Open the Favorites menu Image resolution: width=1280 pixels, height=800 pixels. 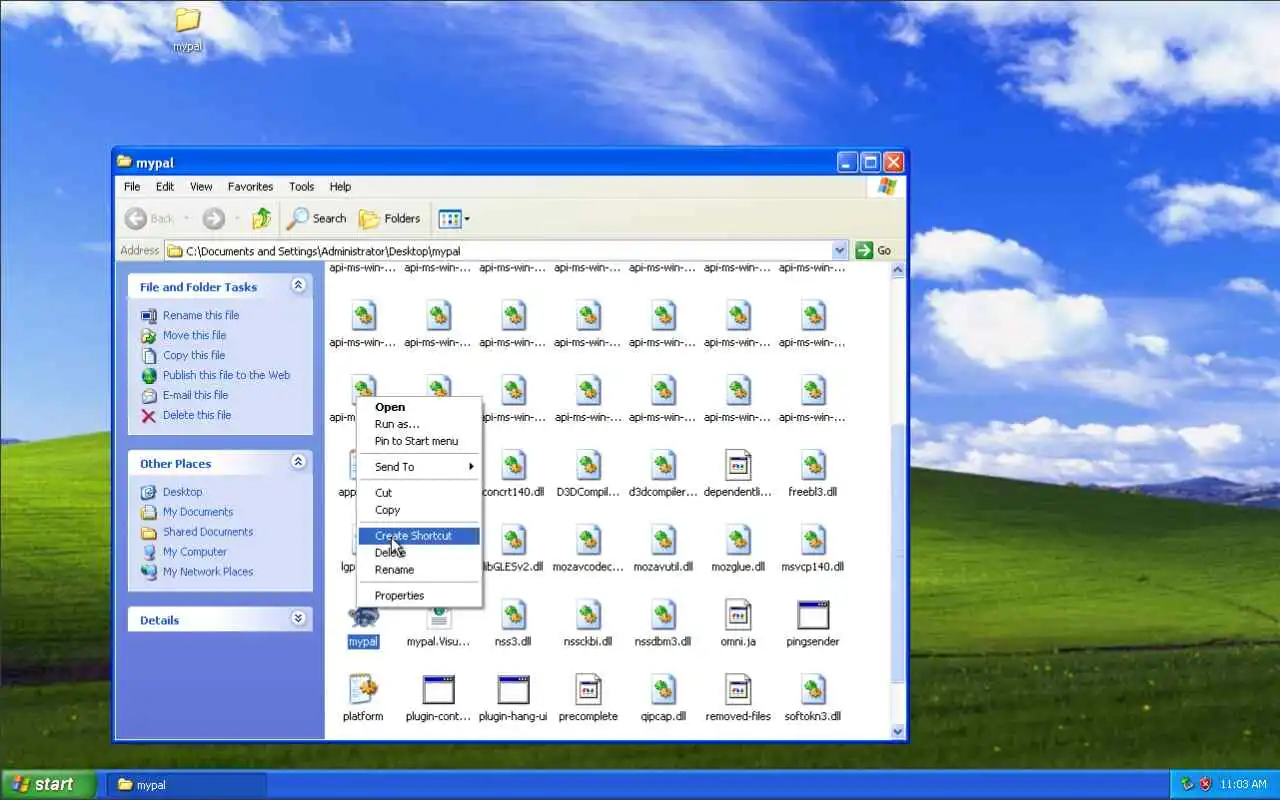click(250, 186)
